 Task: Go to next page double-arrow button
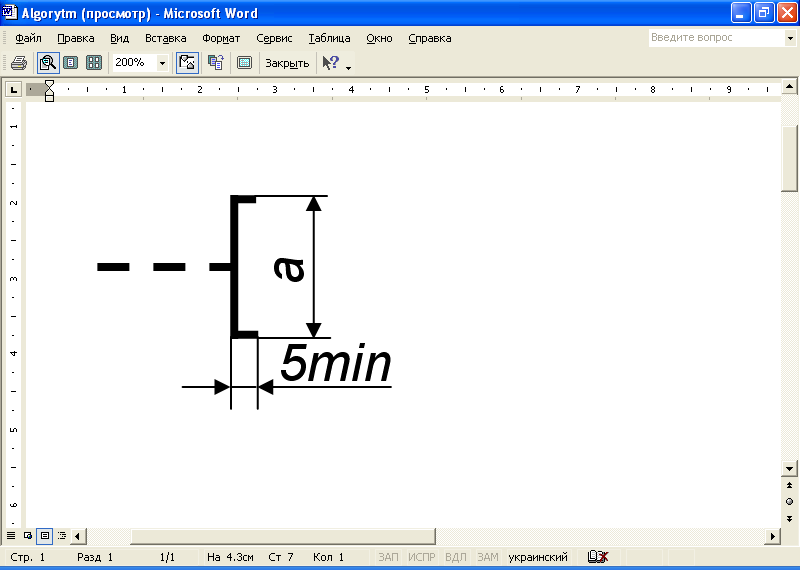[x=789, y=519]
